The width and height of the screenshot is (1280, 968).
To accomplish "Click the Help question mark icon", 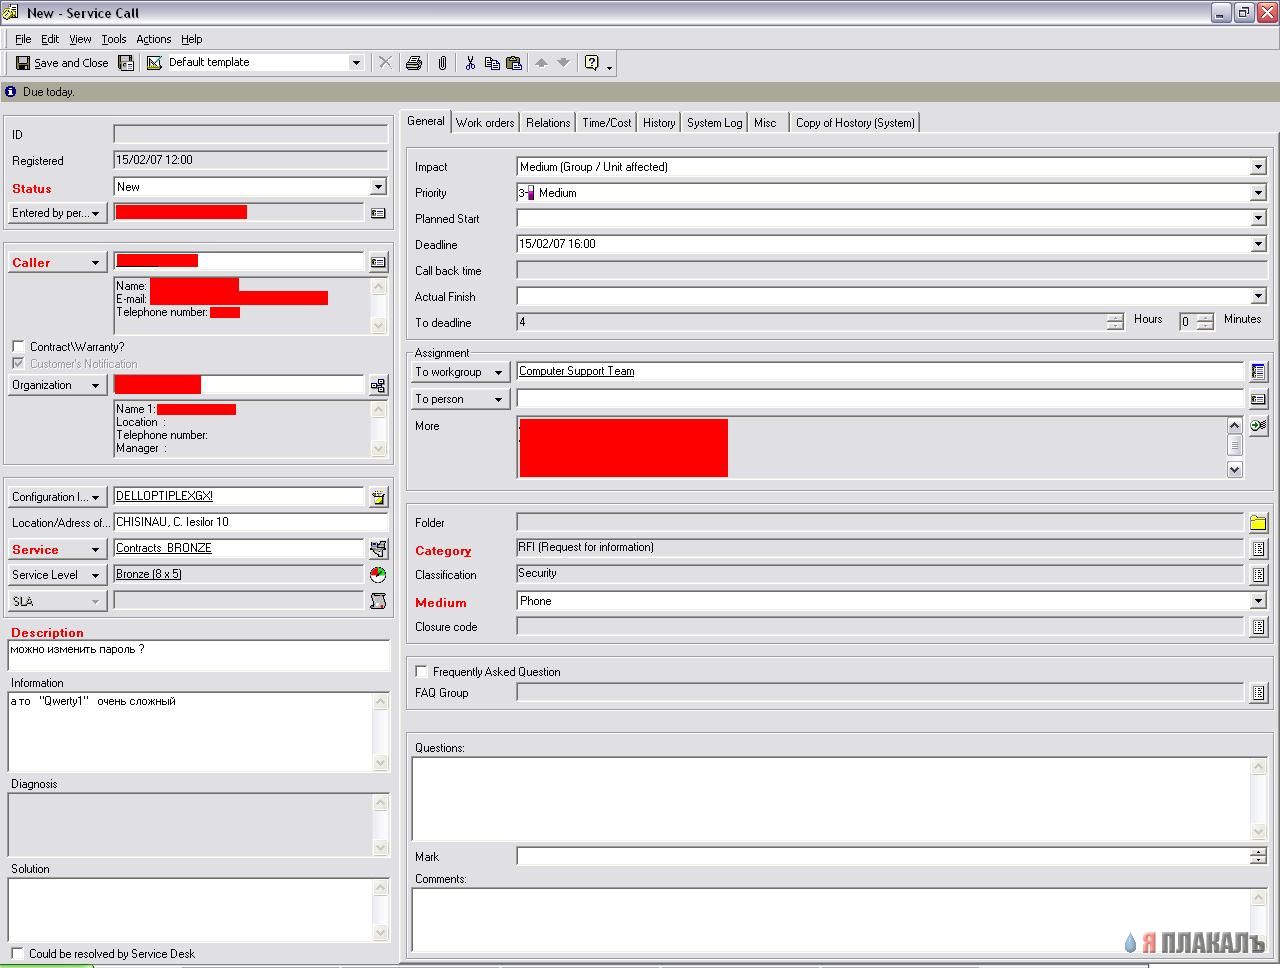I will pos(592,63).
